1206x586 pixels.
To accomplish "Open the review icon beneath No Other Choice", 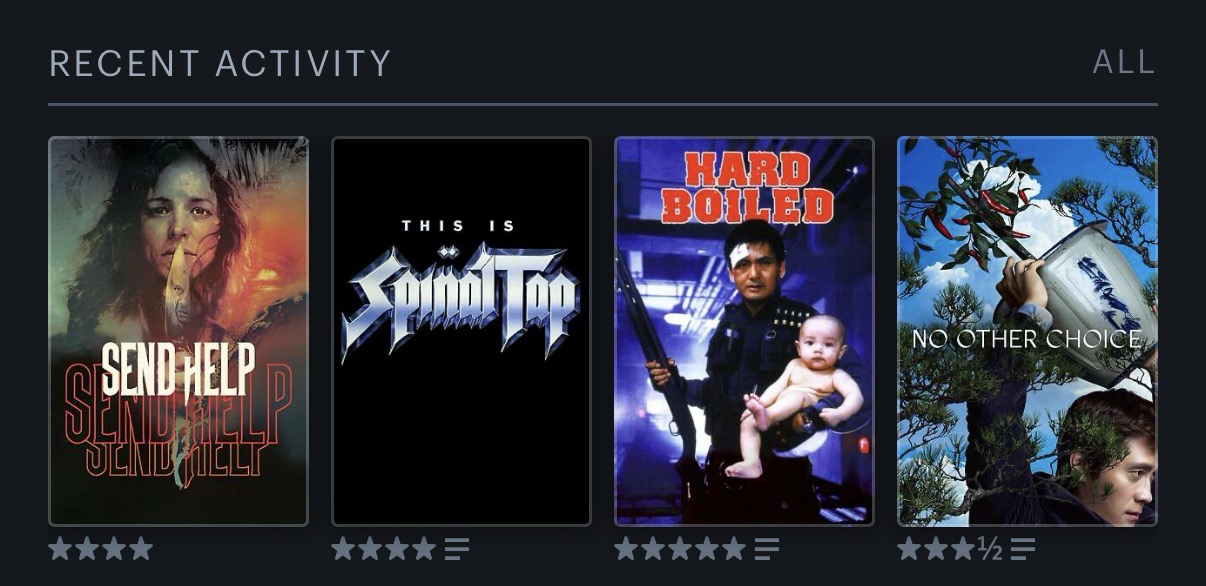I will (x=1023, y=548).
